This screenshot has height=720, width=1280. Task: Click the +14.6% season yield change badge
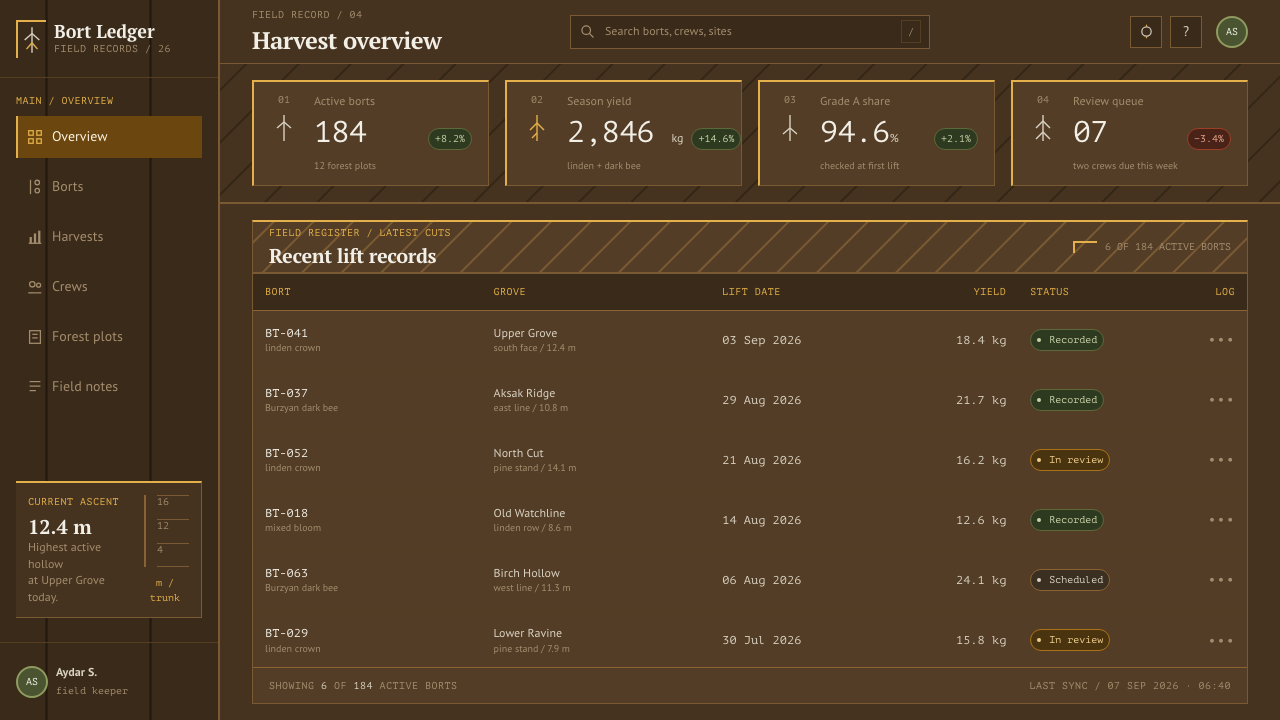coord(716,139)
